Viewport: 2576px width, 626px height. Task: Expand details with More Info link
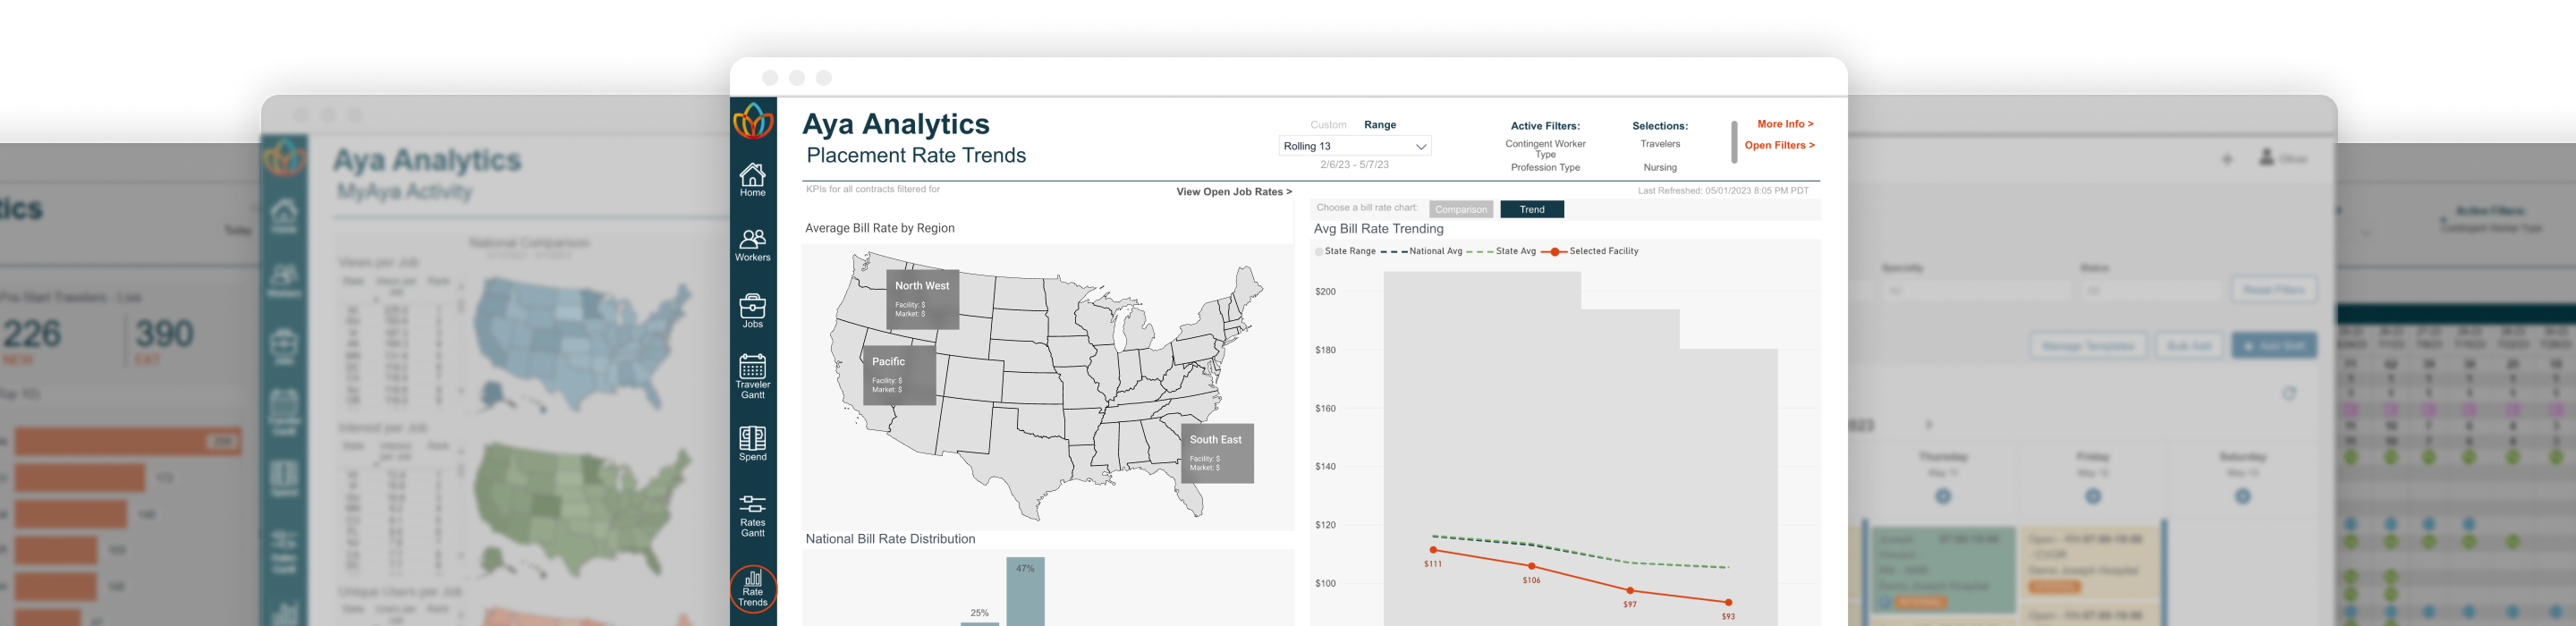click(x=1784, y=124)
